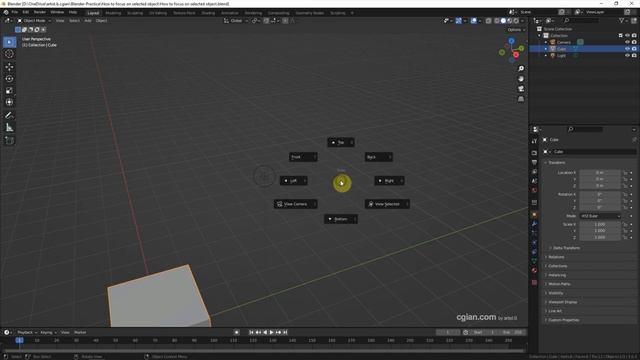This screenshot has height=360, width=640.
Task: Click the Blender logo menu icon
Action: coord(6,13)
